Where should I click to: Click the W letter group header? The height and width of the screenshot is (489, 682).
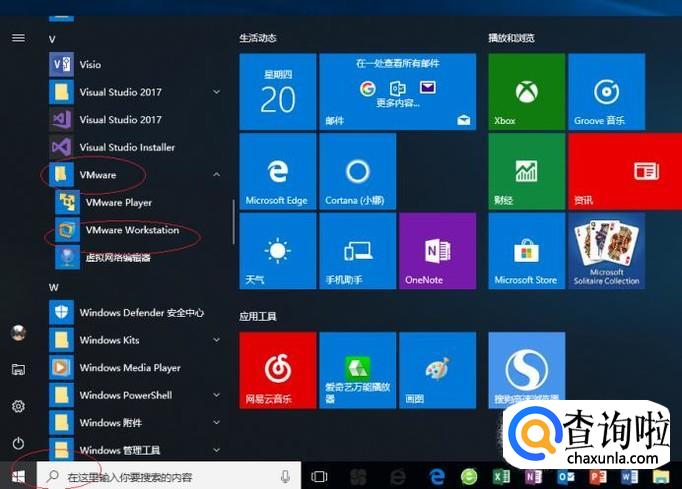click(53, 287)
